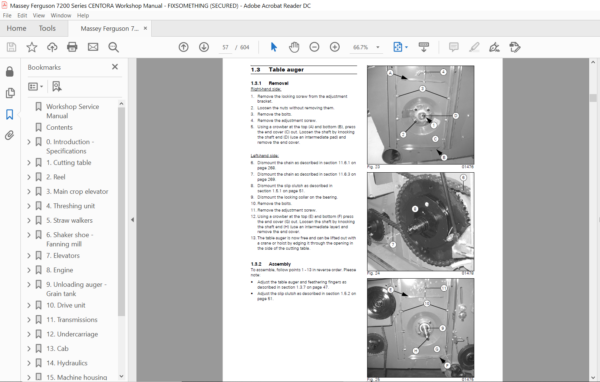
Task: Collapse navigation pane with left arrow
Action: point(132,220)
